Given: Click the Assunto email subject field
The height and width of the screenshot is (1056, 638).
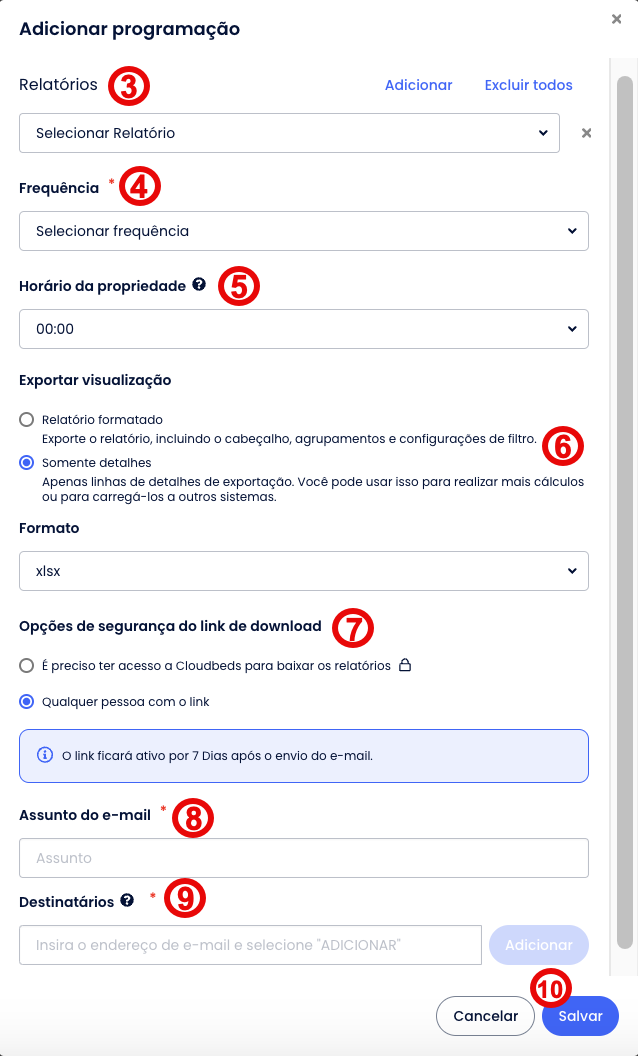Looking at the screenshot, I should coord(304,858).
